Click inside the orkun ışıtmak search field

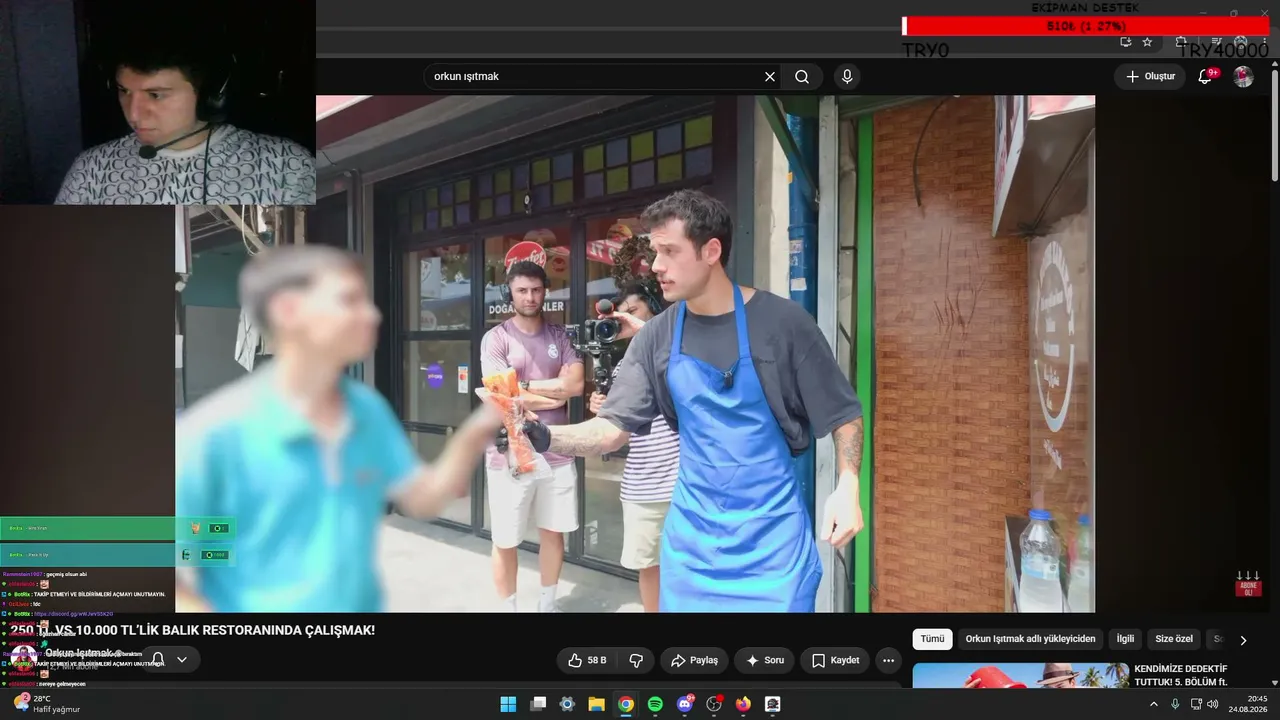coord(594,77)
